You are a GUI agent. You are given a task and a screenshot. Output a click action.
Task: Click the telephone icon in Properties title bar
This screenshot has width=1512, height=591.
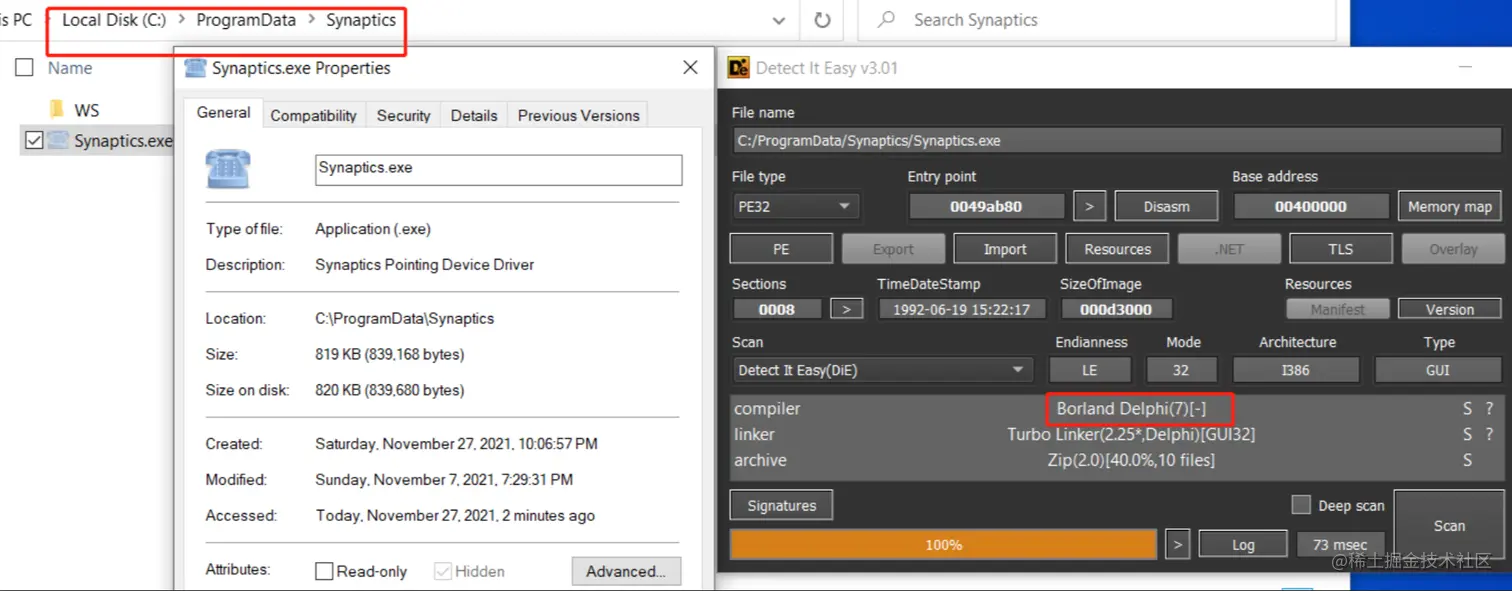tap(195, 68)
